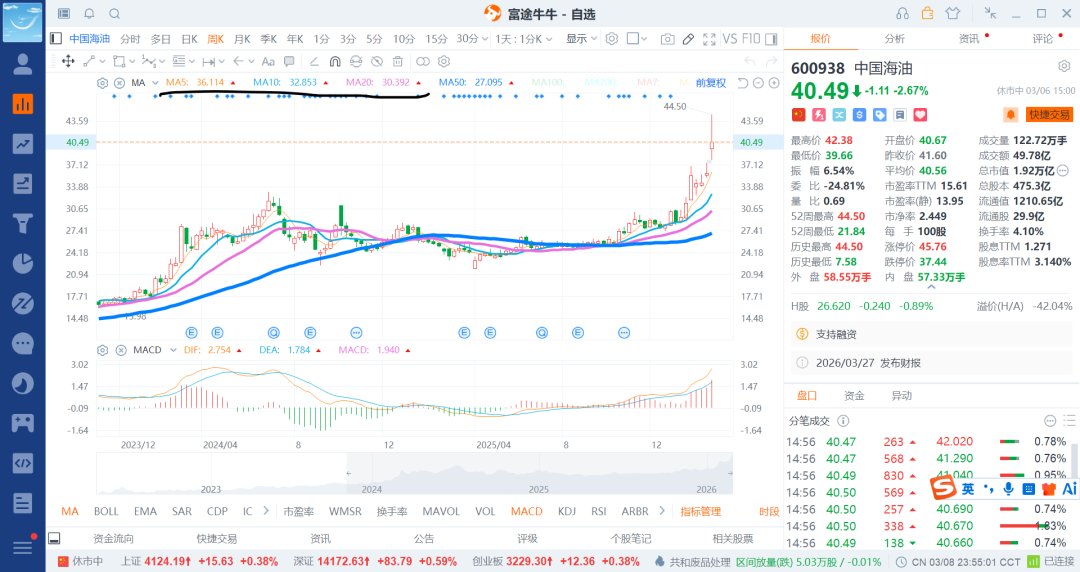The width and height of the screenshot is (1080, 572).
Task: Open the 资讯 tab in right panel
Action: point(969,39)
